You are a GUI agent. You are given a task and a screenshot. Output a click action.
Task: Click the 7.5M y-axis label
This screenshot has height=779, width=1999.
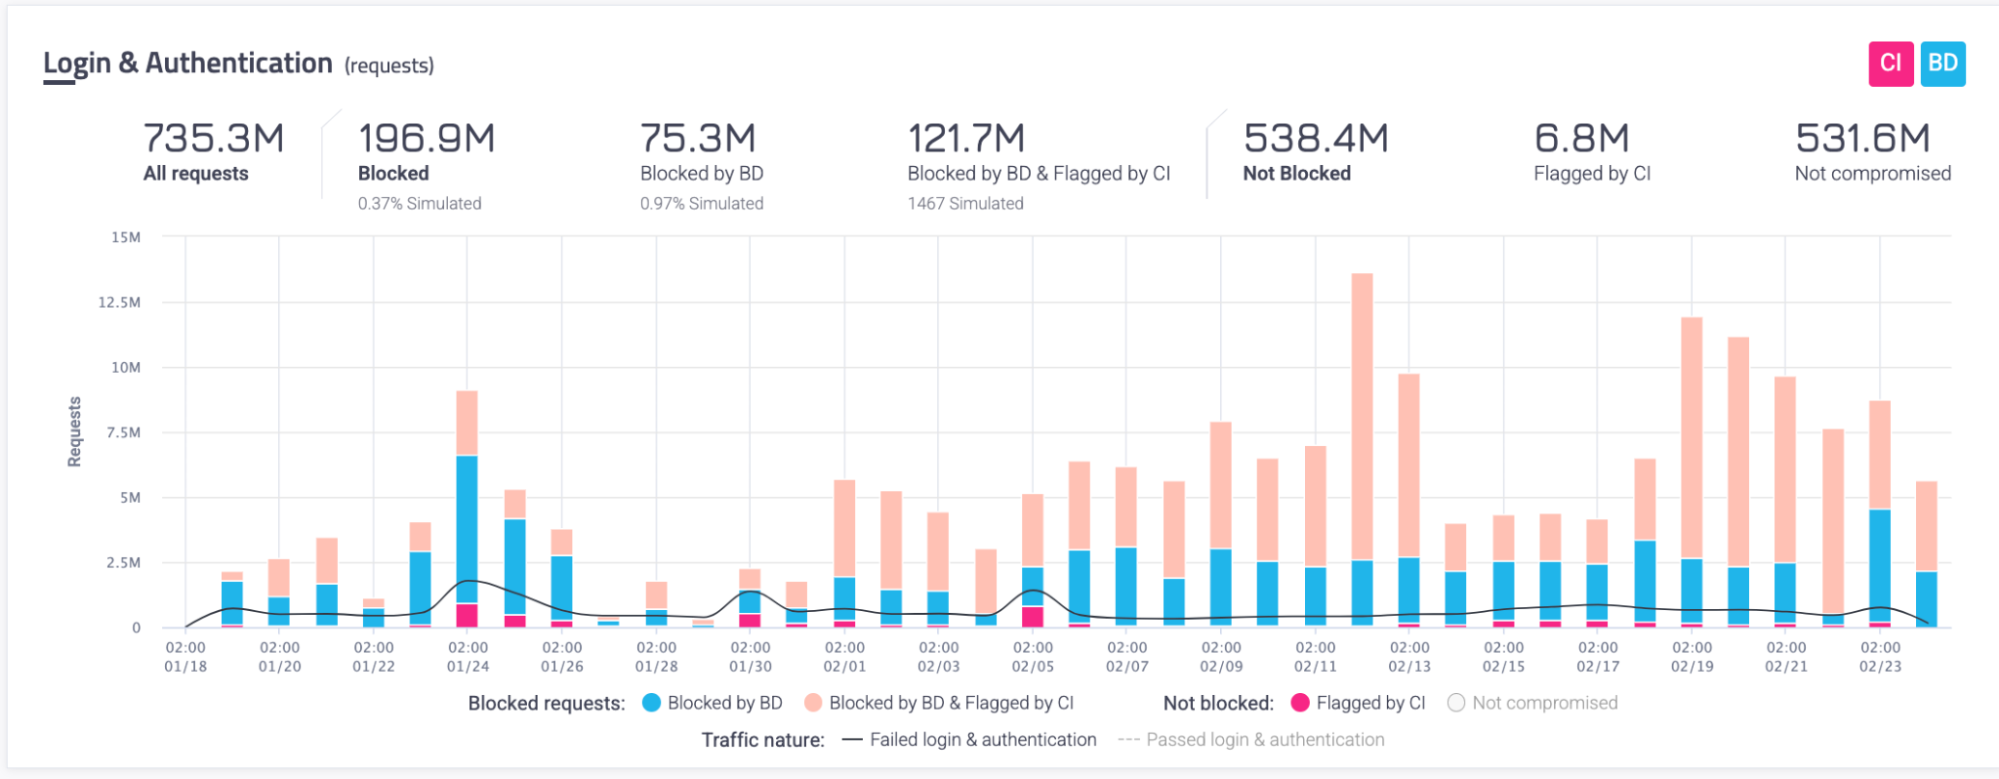tap(124, 432)
